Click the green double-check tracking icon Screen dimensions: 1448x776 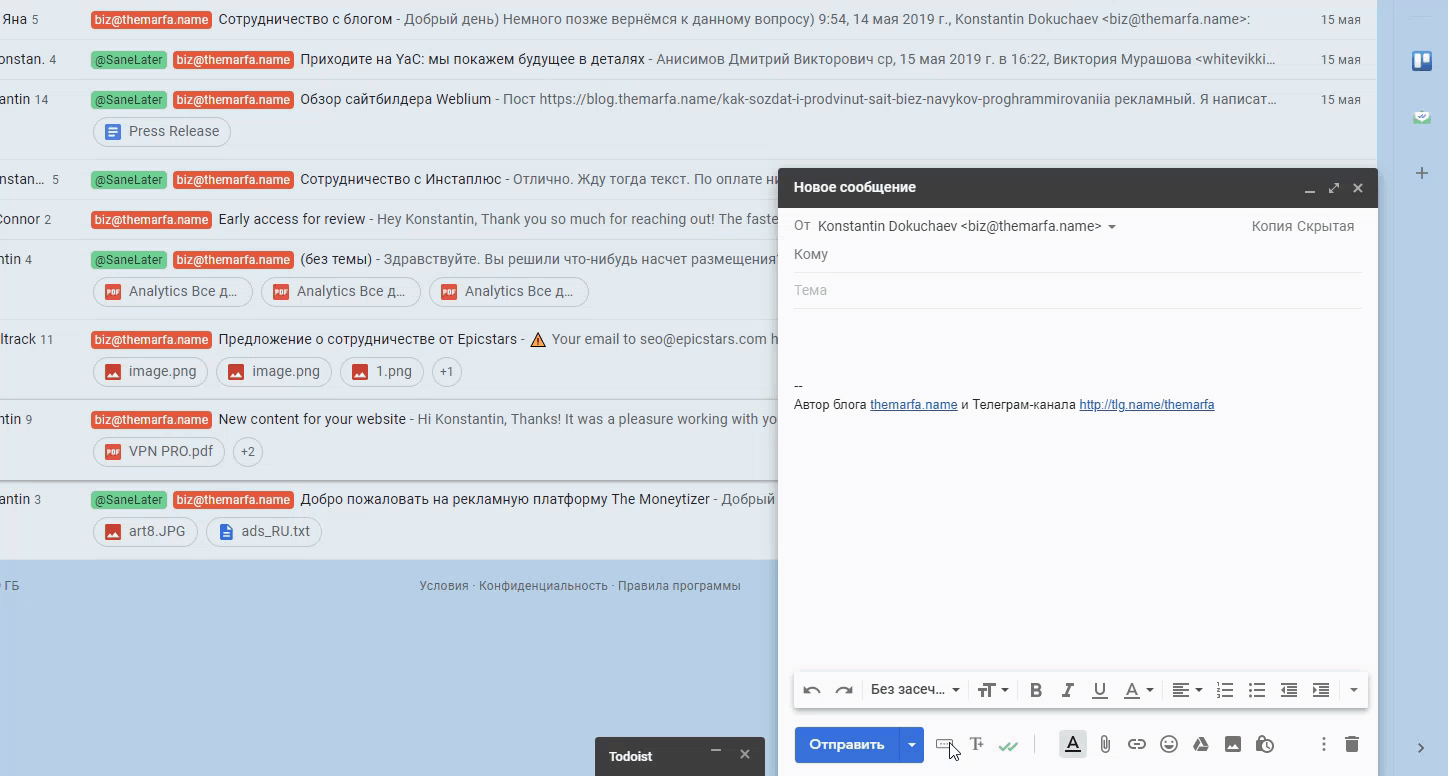click(1008, 746)
